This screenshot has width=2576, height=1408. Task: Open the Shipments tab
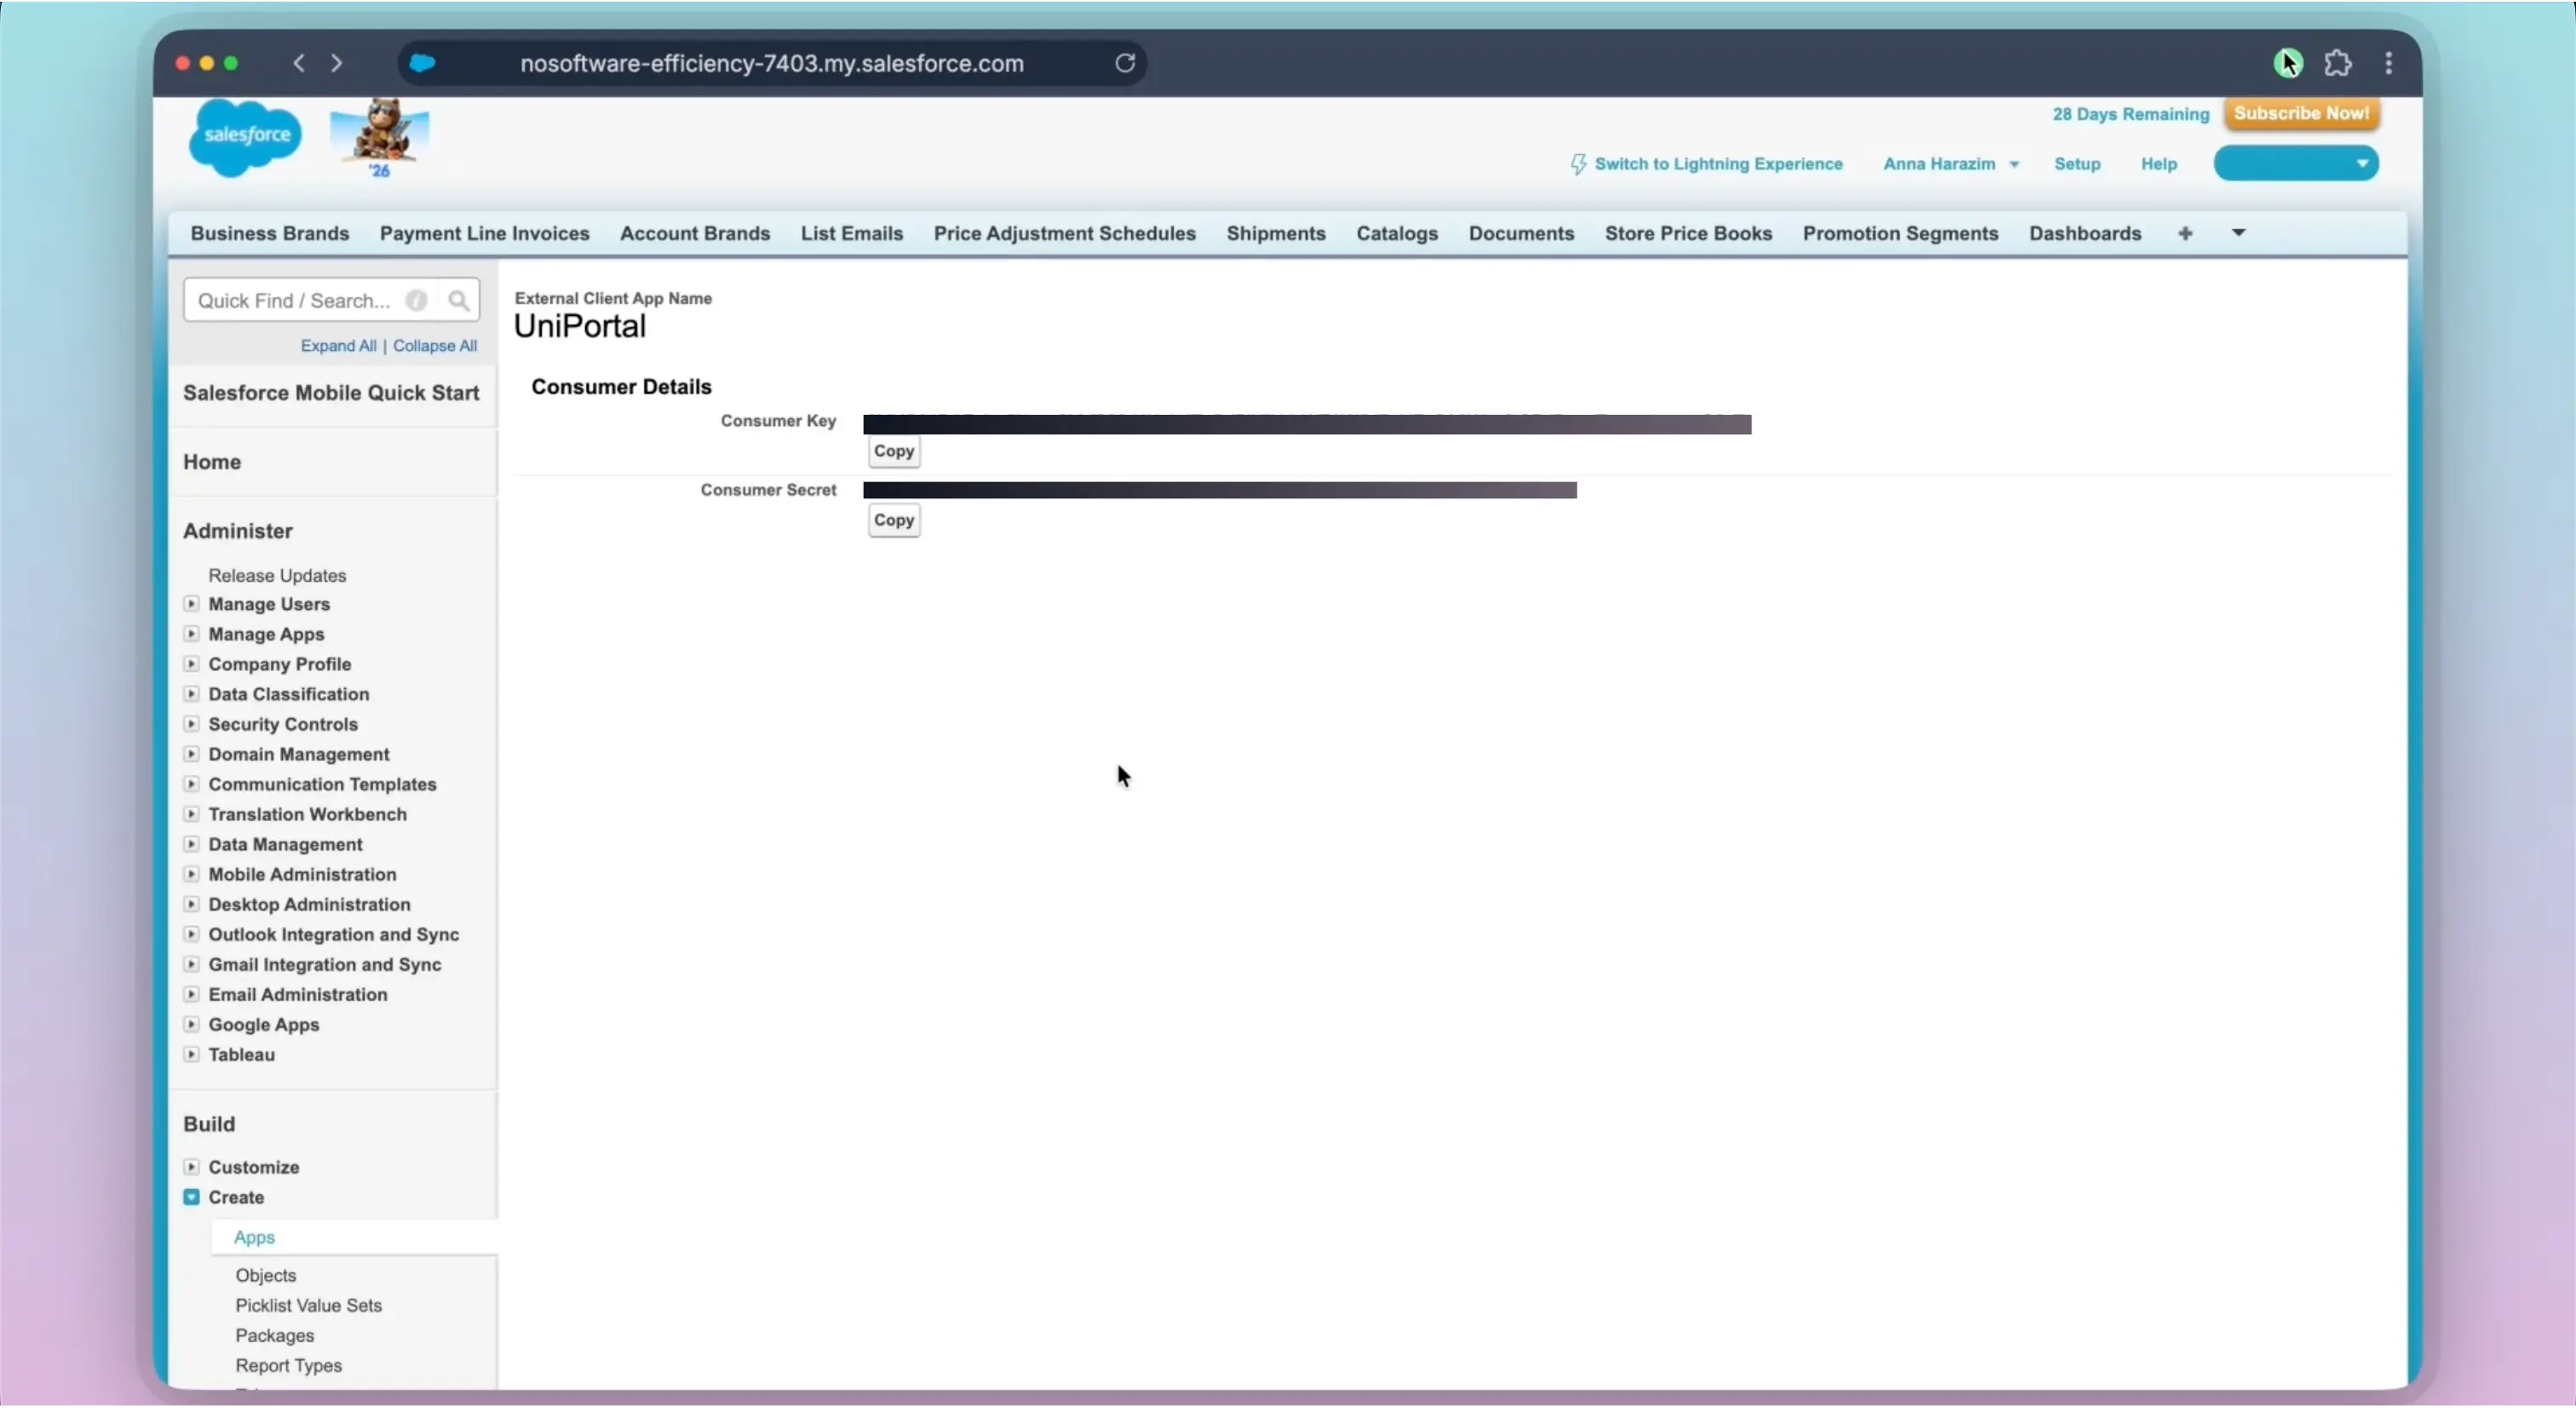pyautogui.click(x=1276, y=233)
